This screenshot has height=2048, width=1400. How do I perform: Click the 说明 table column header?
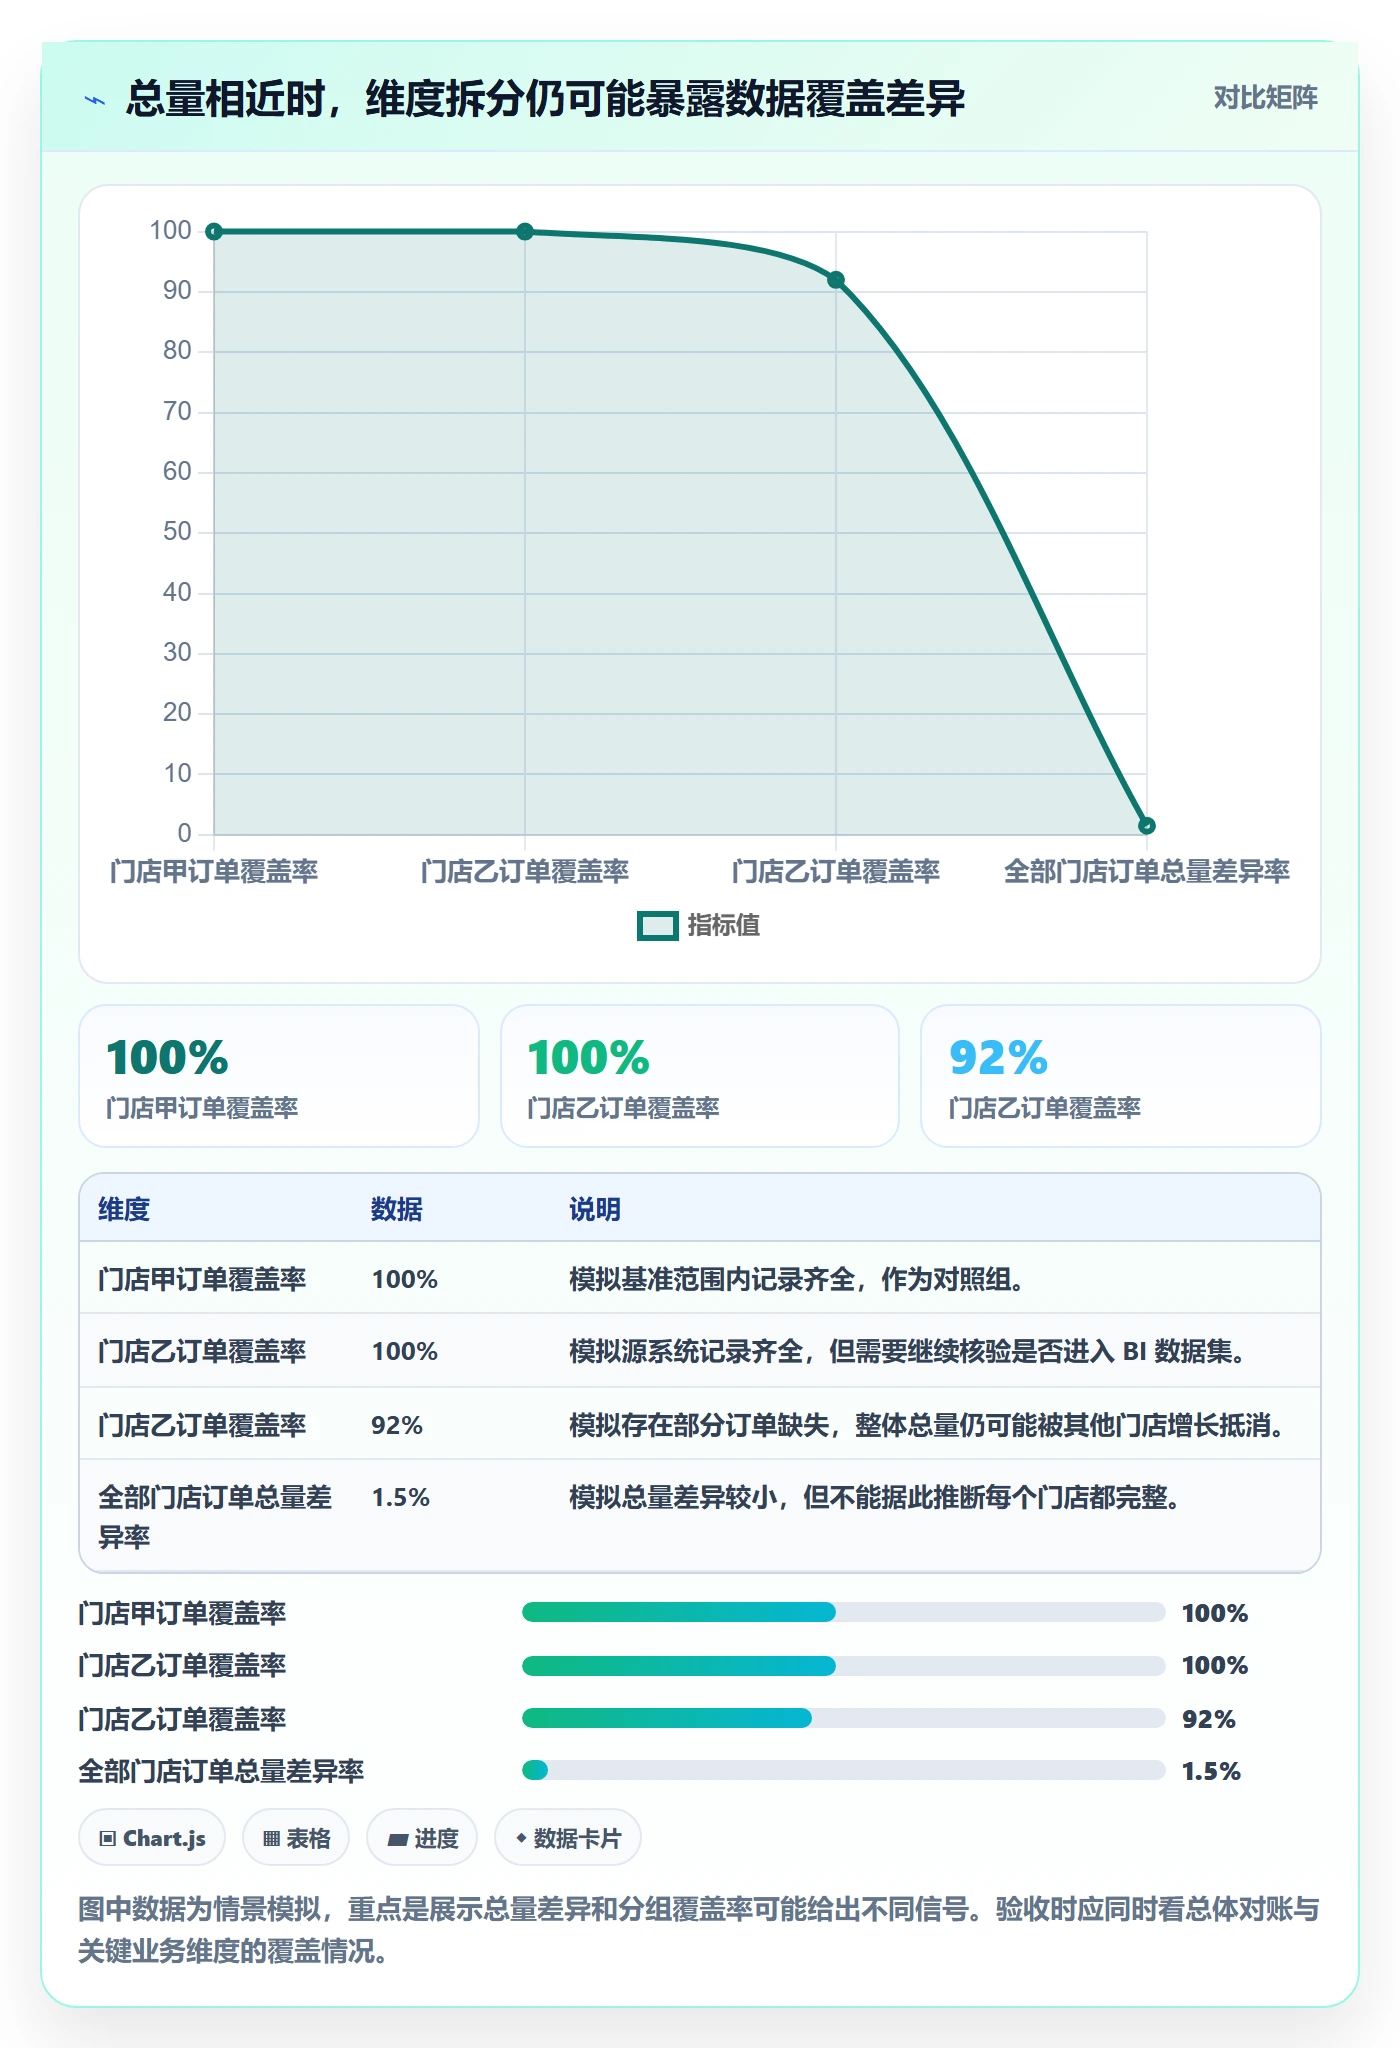coord(595,1209)
